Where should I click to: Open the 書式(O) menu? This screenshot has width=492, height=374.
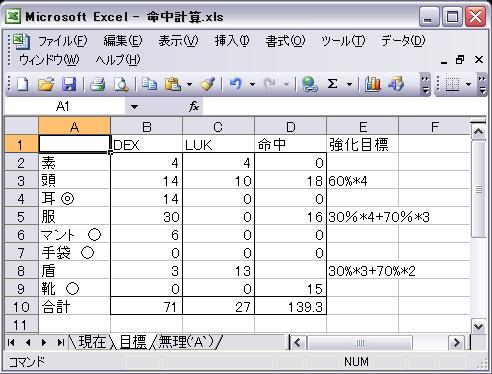coord(285,41)
